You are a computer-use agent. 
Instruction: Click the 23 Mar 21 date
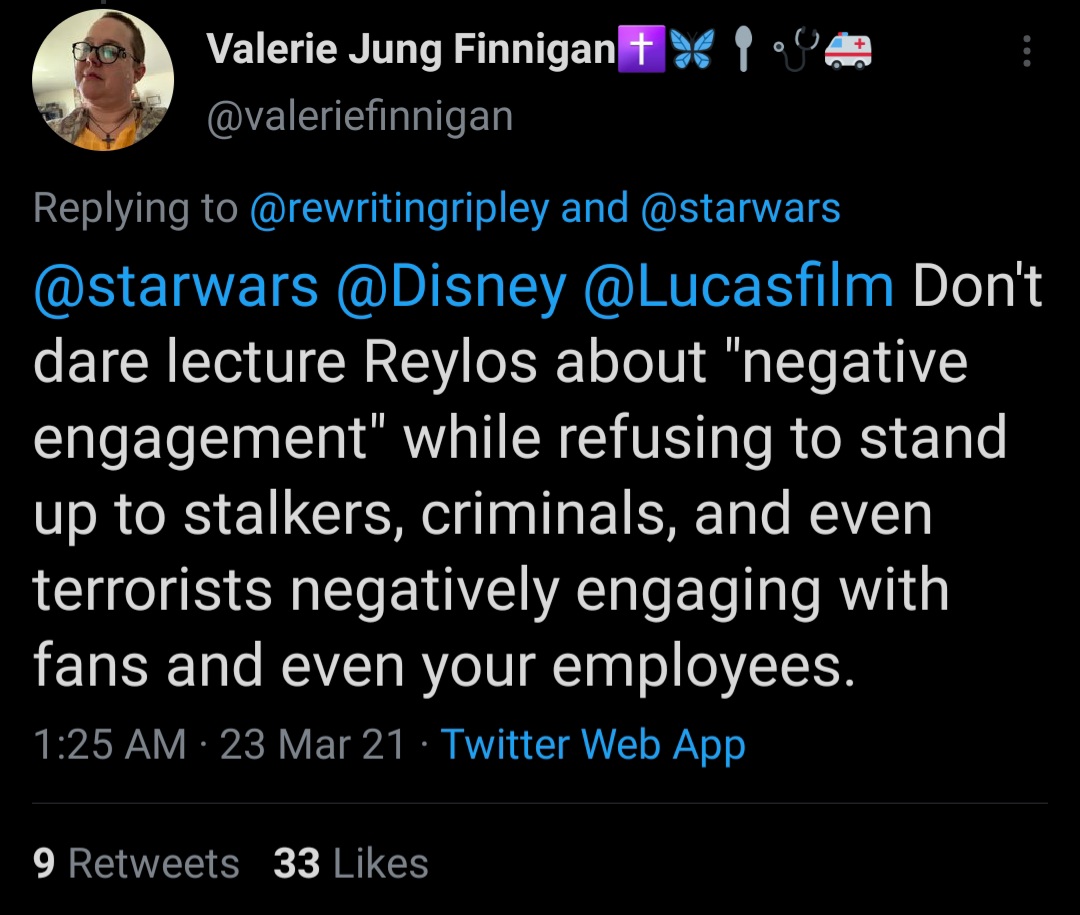[313, 745]
